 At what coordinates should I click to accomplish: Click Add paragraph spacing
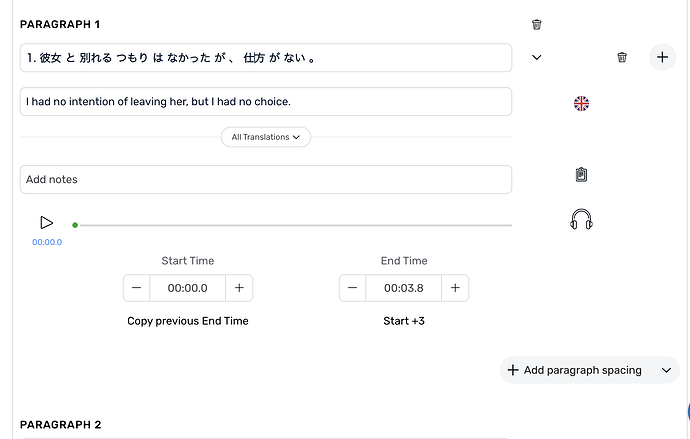(576, 370)
